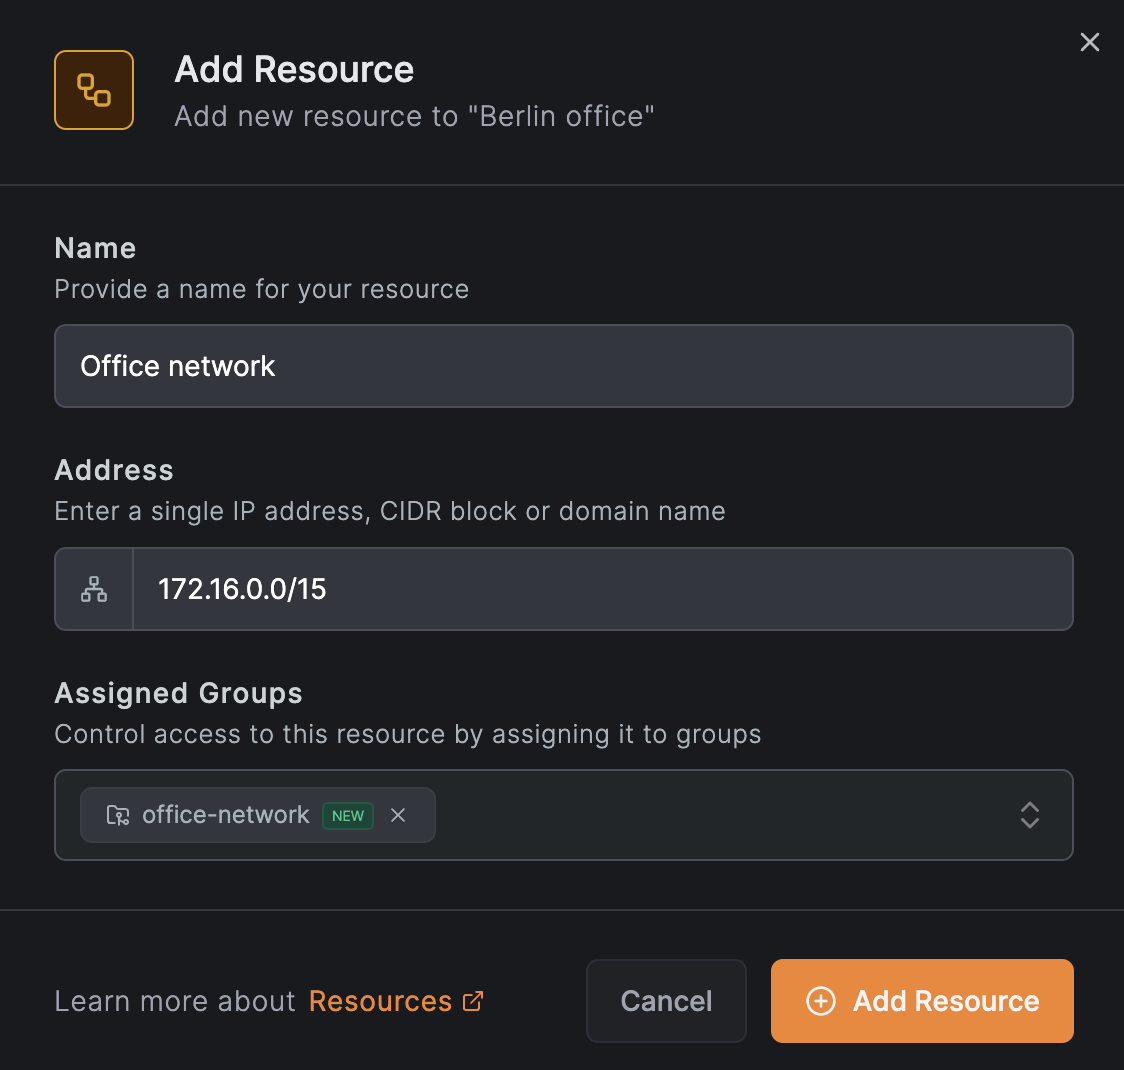Dismiss the dialog using the top-right X

tap(1089, 42)
